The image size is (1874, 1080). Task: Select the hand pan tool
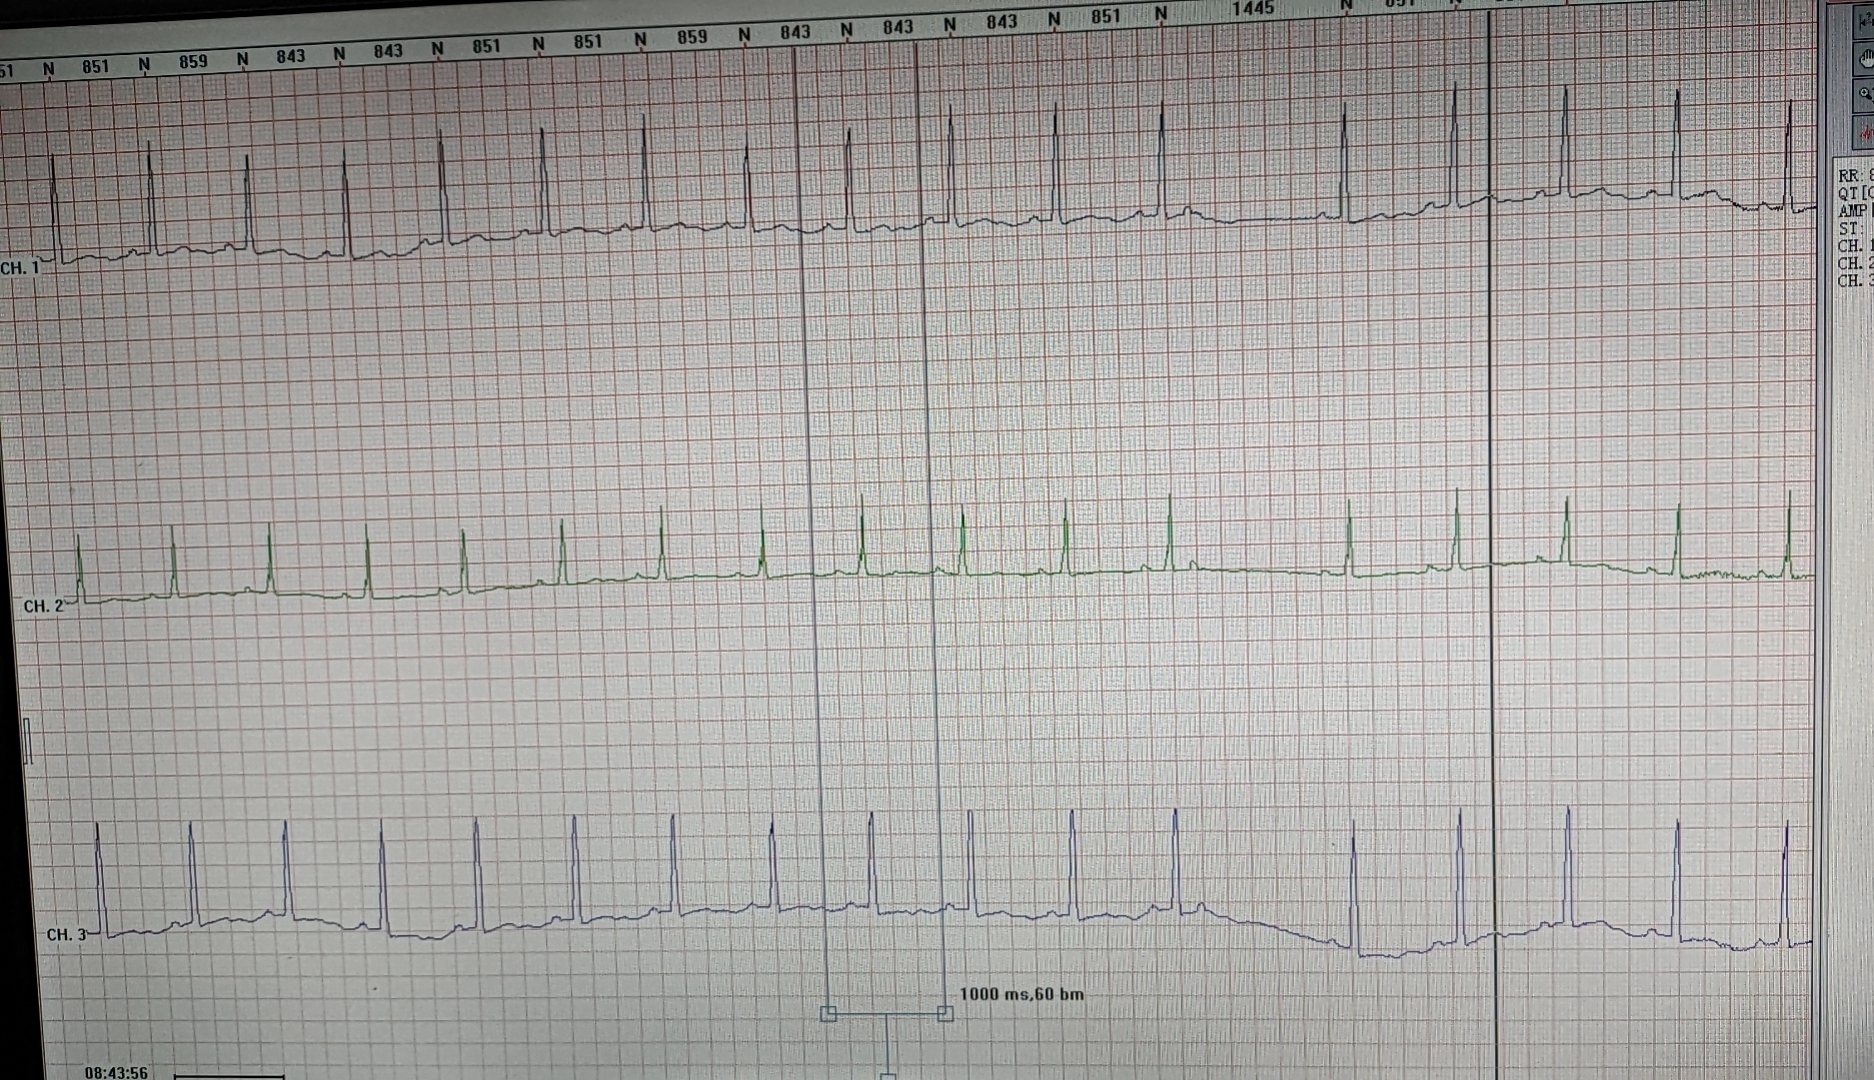click(1866, 60)
